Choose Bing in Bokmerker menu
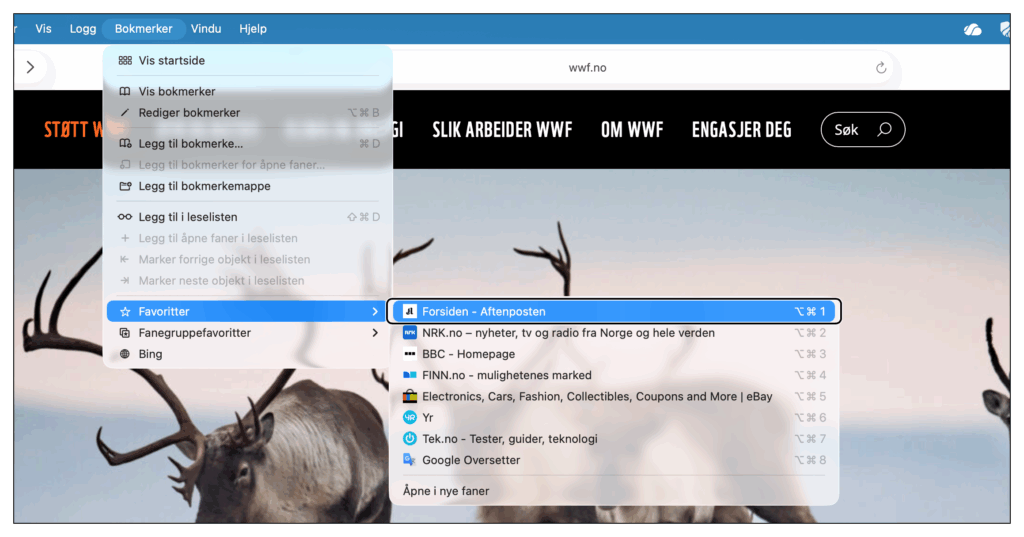Image resolution: width=1024 pixels, height=537 pixels. tap(248, 354)
